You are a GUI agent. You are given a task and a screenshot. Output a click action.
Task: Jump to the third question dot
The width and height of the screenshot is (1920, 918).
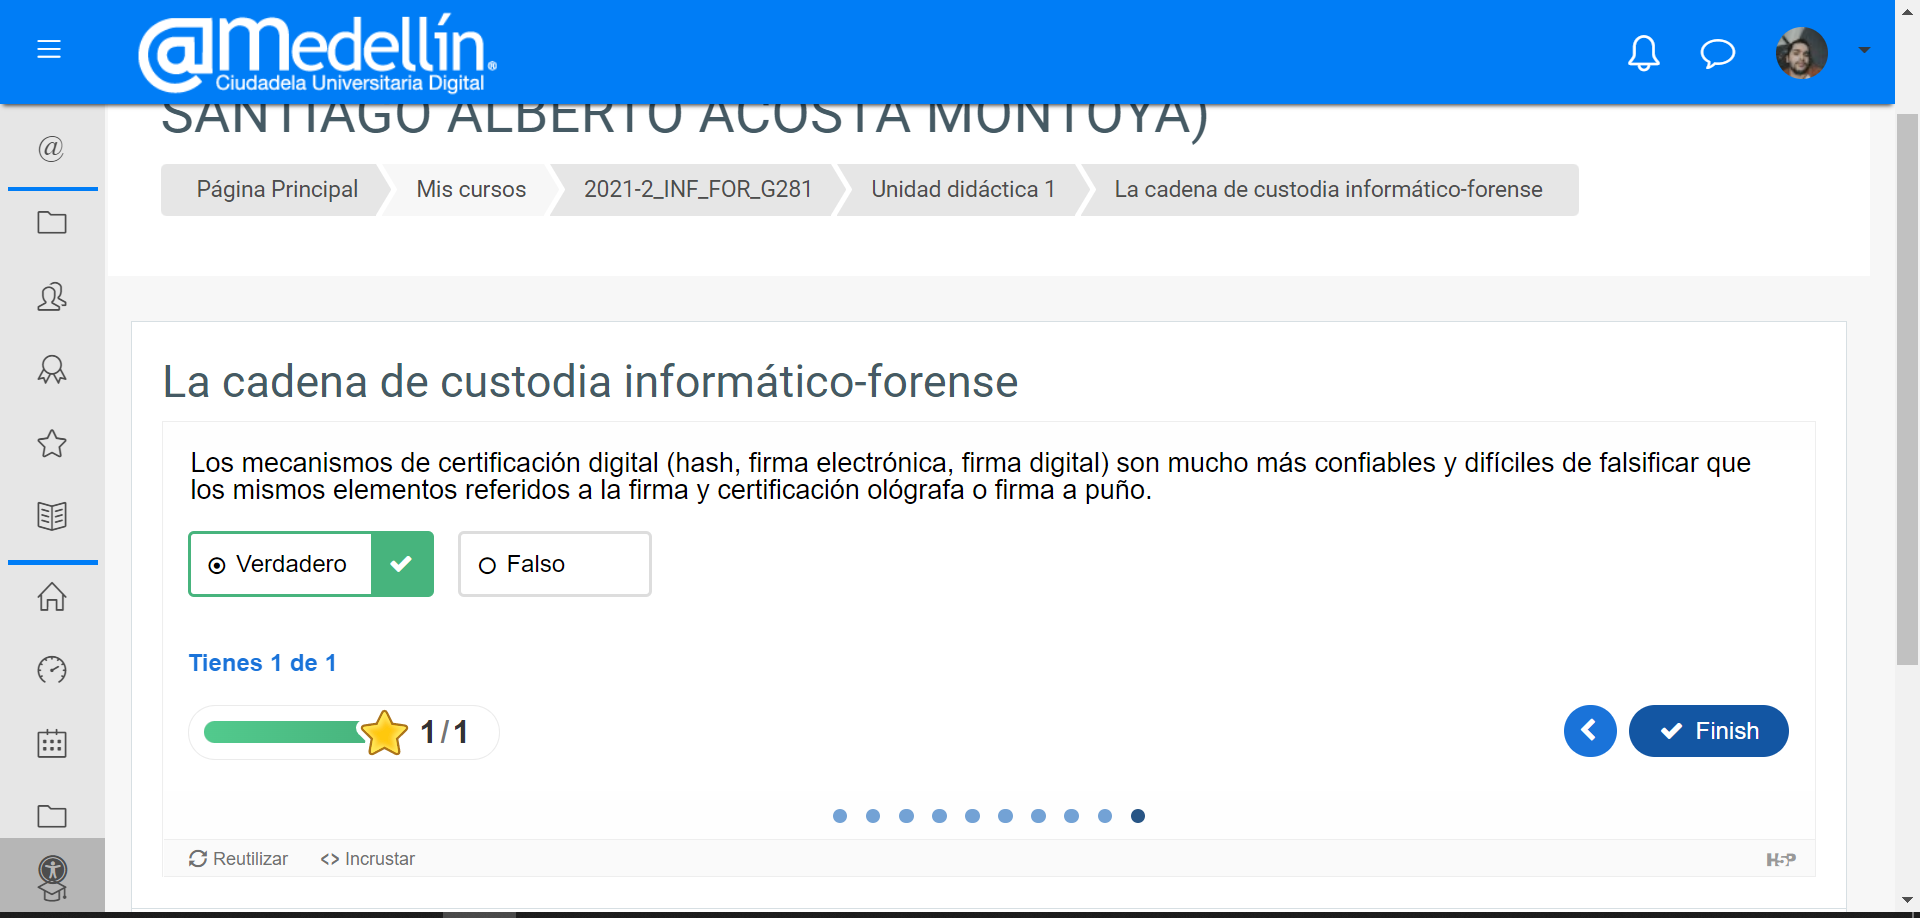(906, 816)
